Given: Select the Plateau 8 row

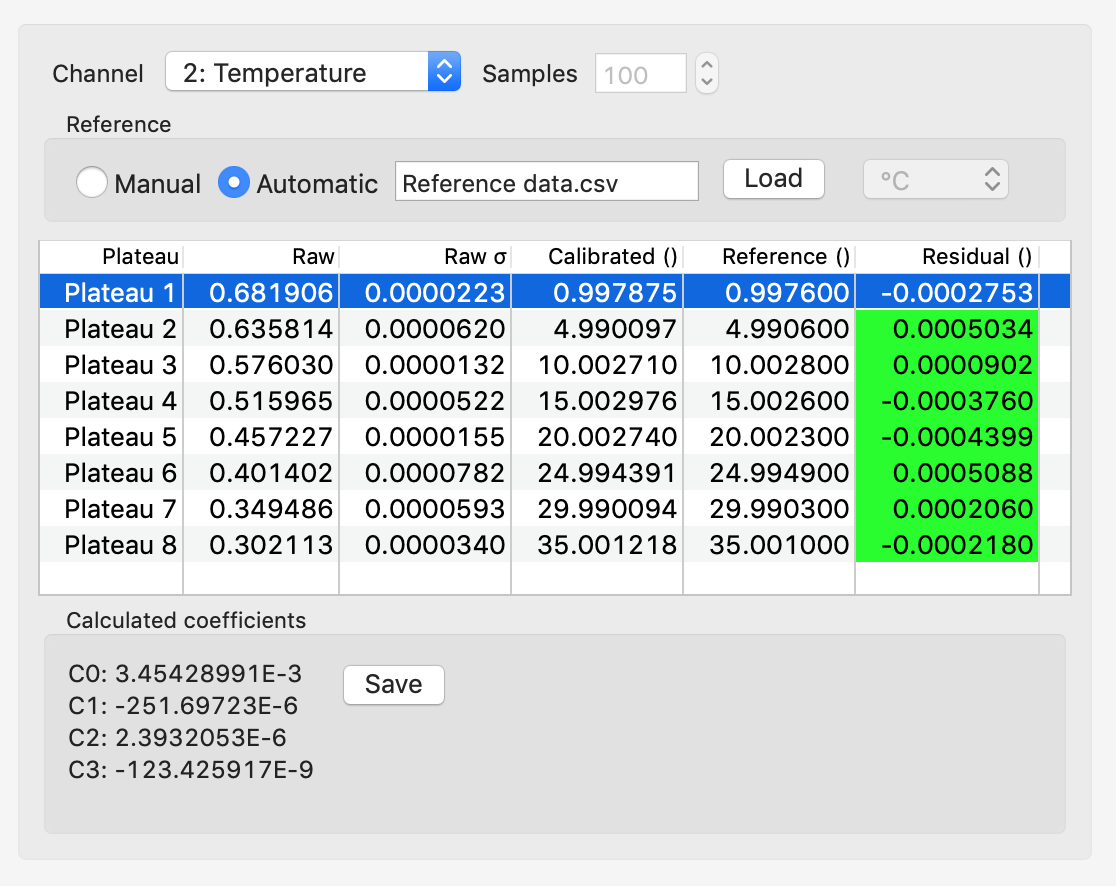Looking at the screenshot, I should tap(120, 545).
